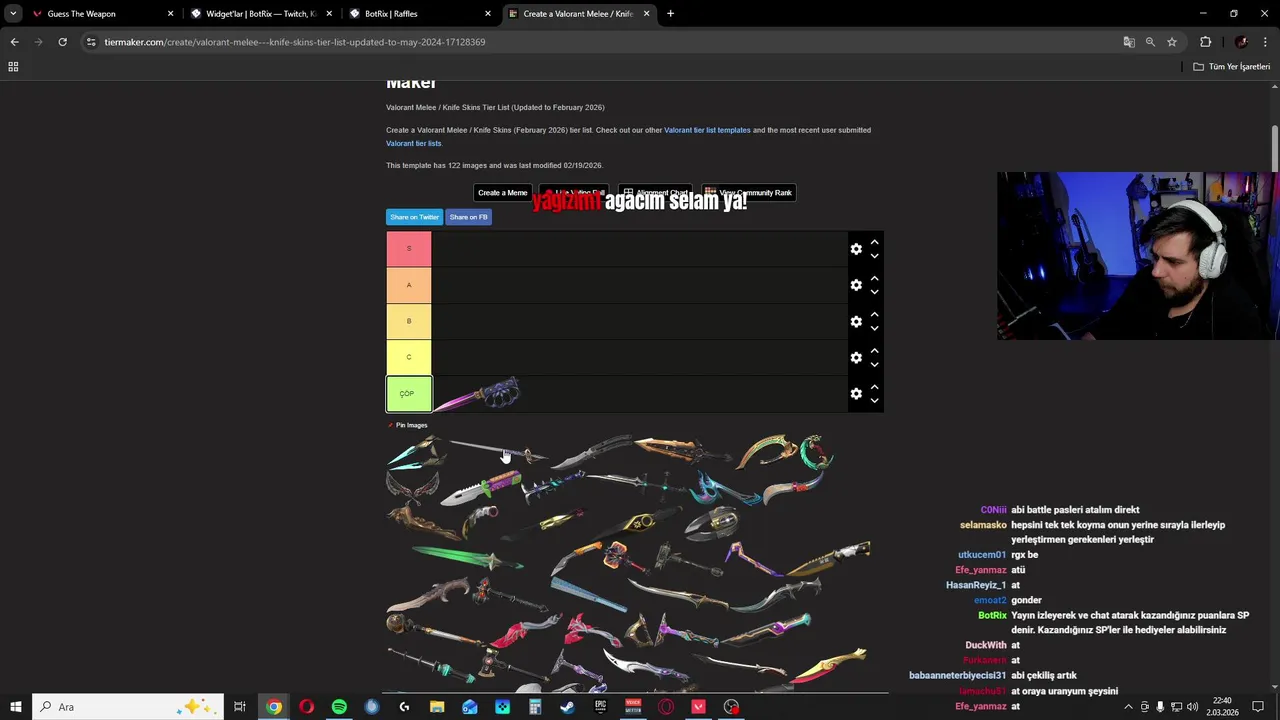Click the yellow C tier label

tap(409, 357)
